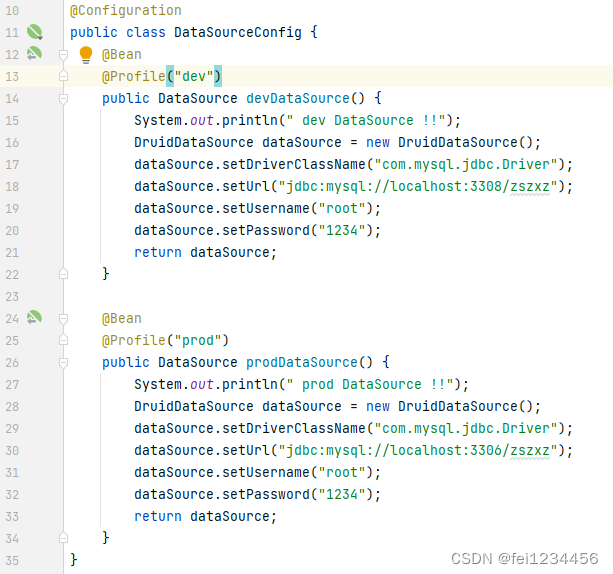
Task: Click setUsername on line 19
Action: click(266, 208)
